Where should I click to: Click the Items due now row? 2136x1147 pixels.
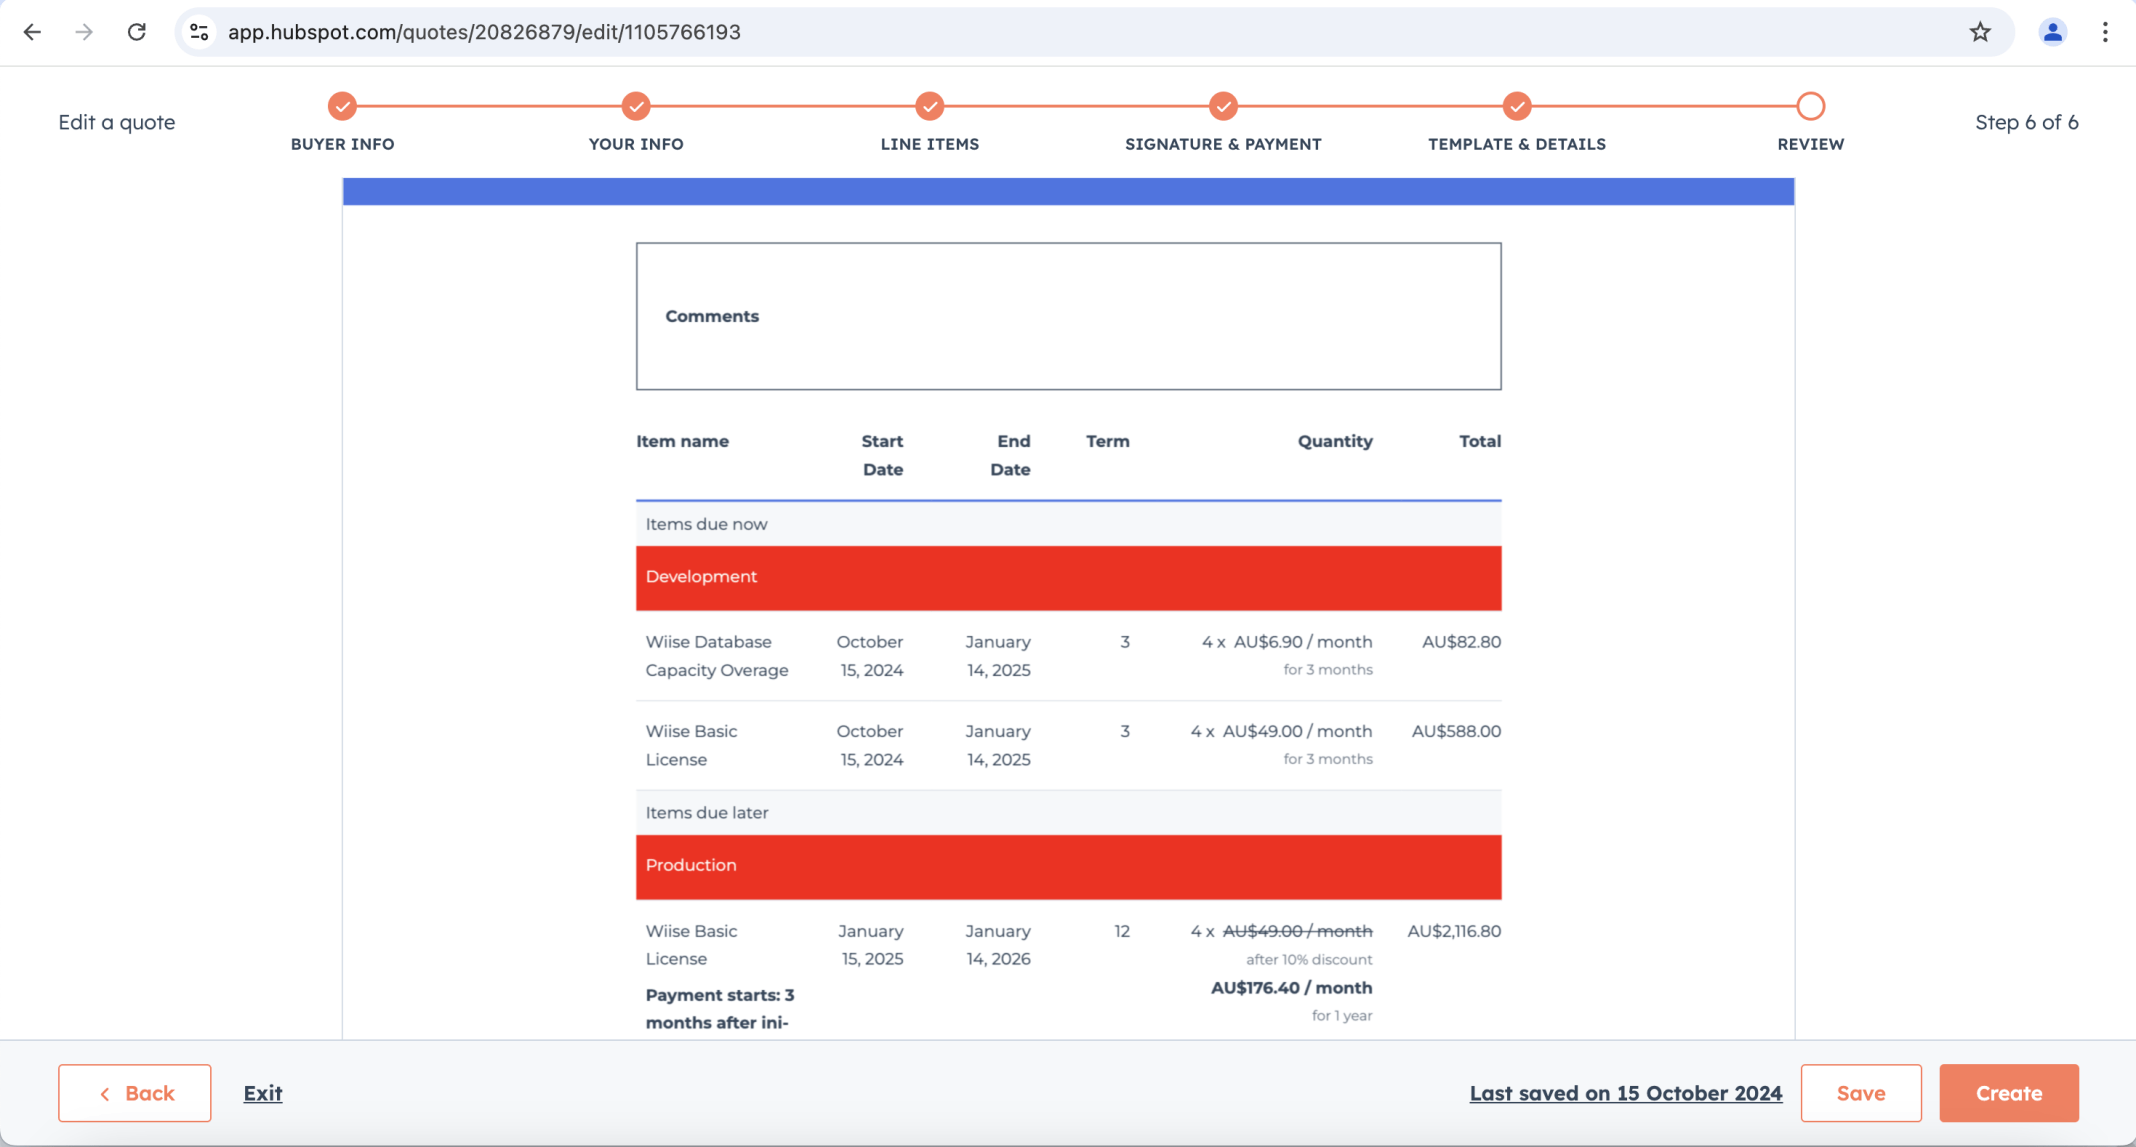[x=1069, y=524]
